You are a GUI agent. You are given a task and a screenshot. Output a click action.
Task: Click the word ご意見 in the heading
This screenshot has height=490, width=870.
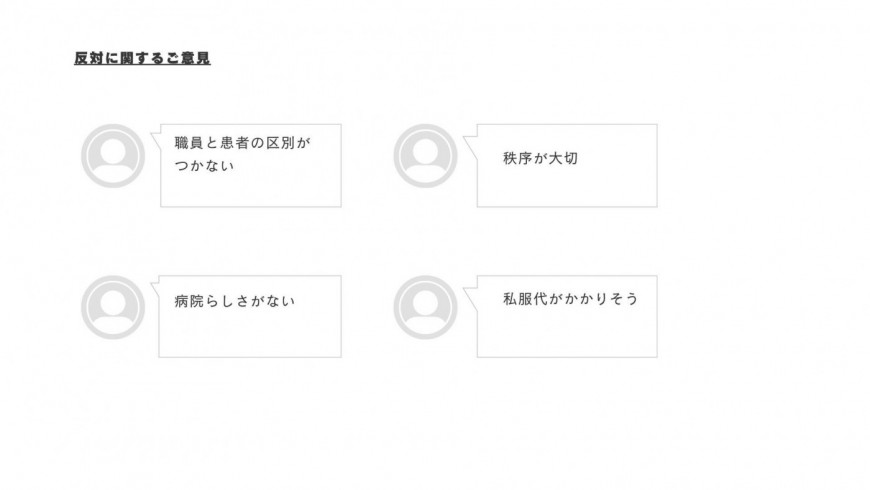(x=188, y=58)
